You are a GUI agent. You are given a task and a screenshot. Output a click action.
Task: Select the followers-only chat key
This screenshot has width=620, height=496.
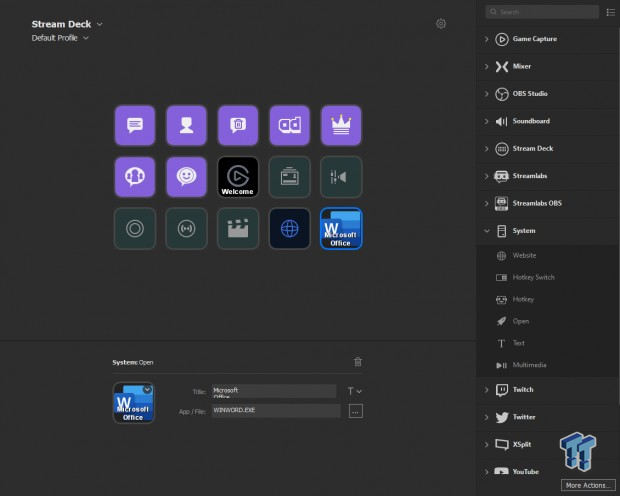click(x=135, y=177)
